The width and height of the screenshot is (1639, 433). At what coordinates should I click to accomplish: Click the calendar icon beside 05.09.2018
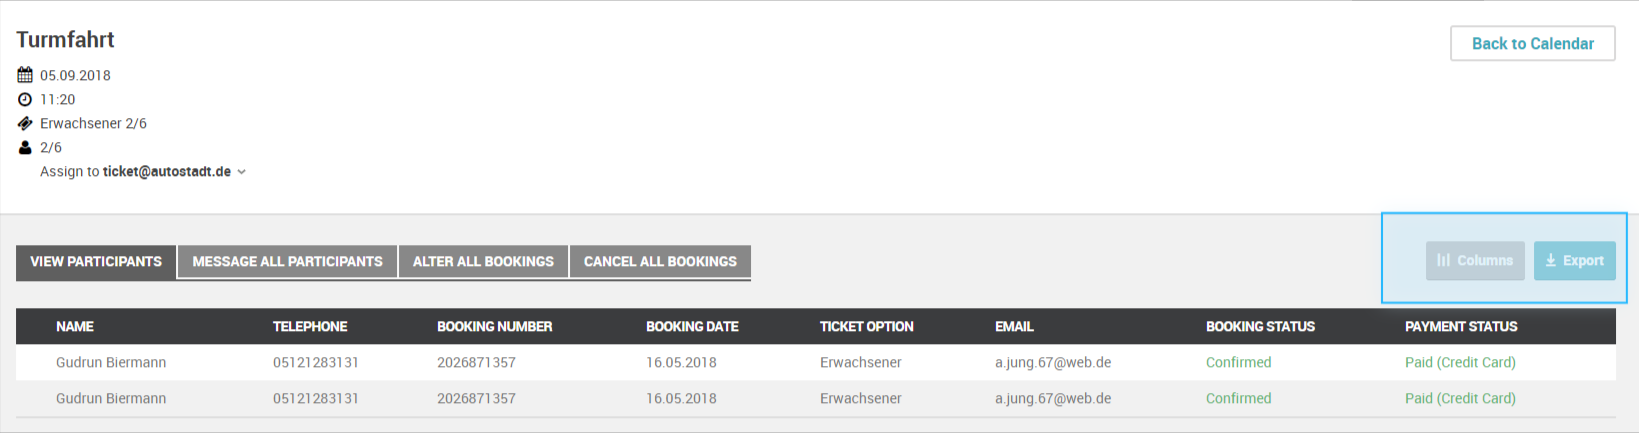point(25,75)
